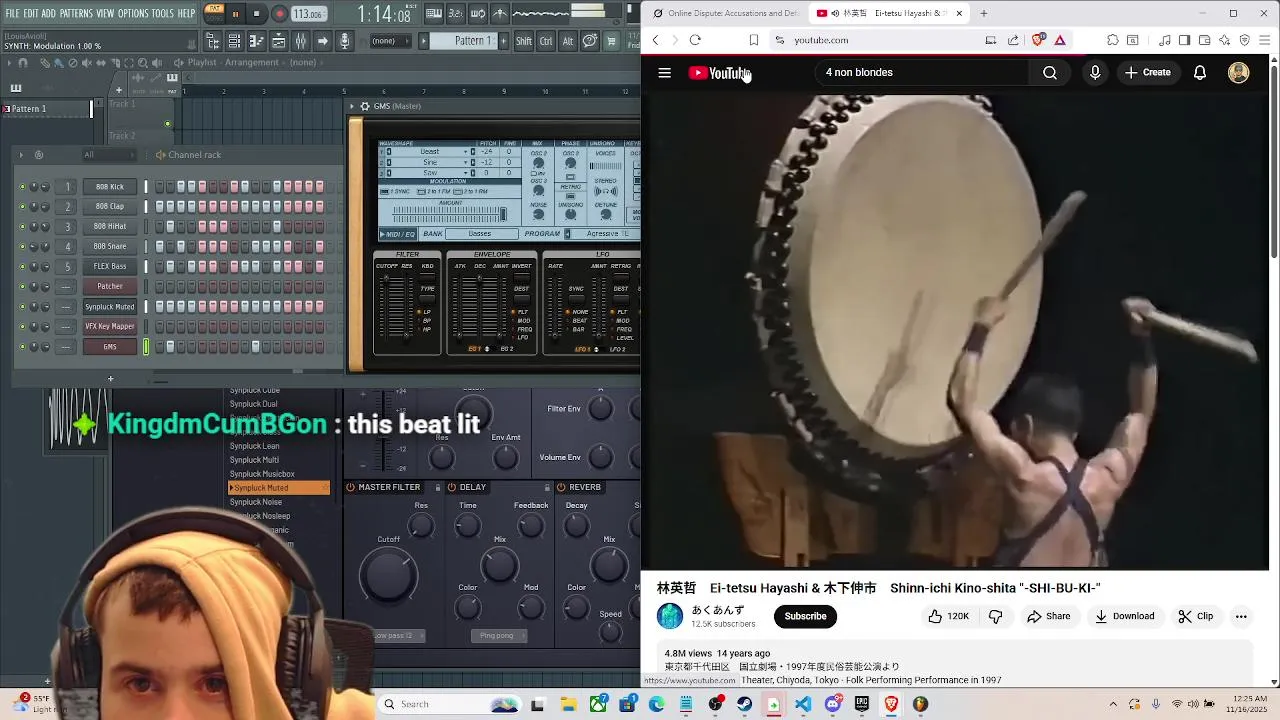Open the GMS Basses bank selector
The width and height of the screenshot is (1280, 720).
[482, 233]
